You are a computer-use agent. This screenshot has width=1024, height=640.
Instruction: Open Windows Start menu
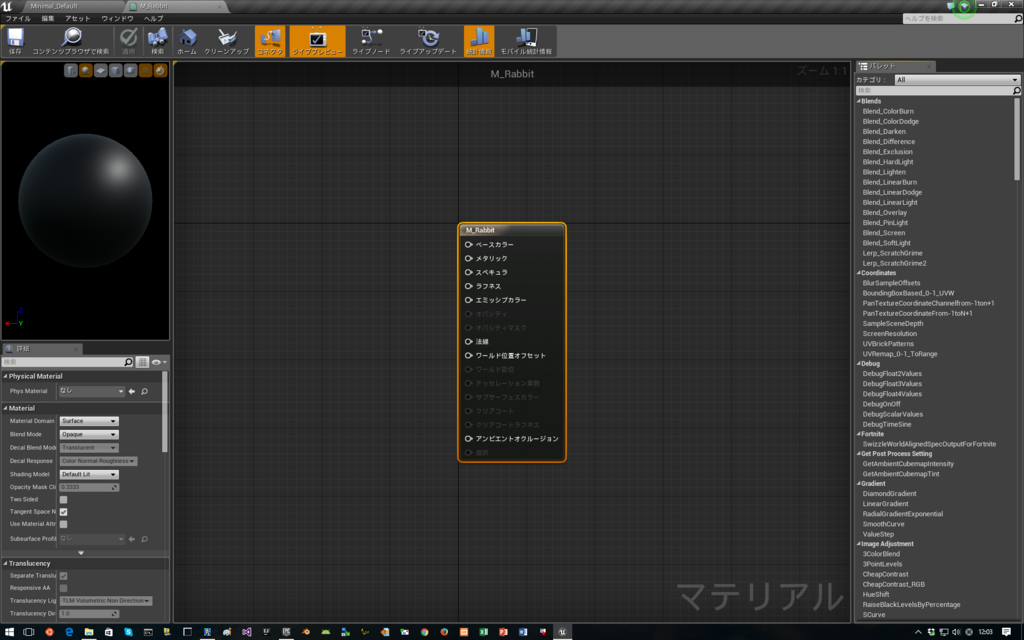coord(9,632)
